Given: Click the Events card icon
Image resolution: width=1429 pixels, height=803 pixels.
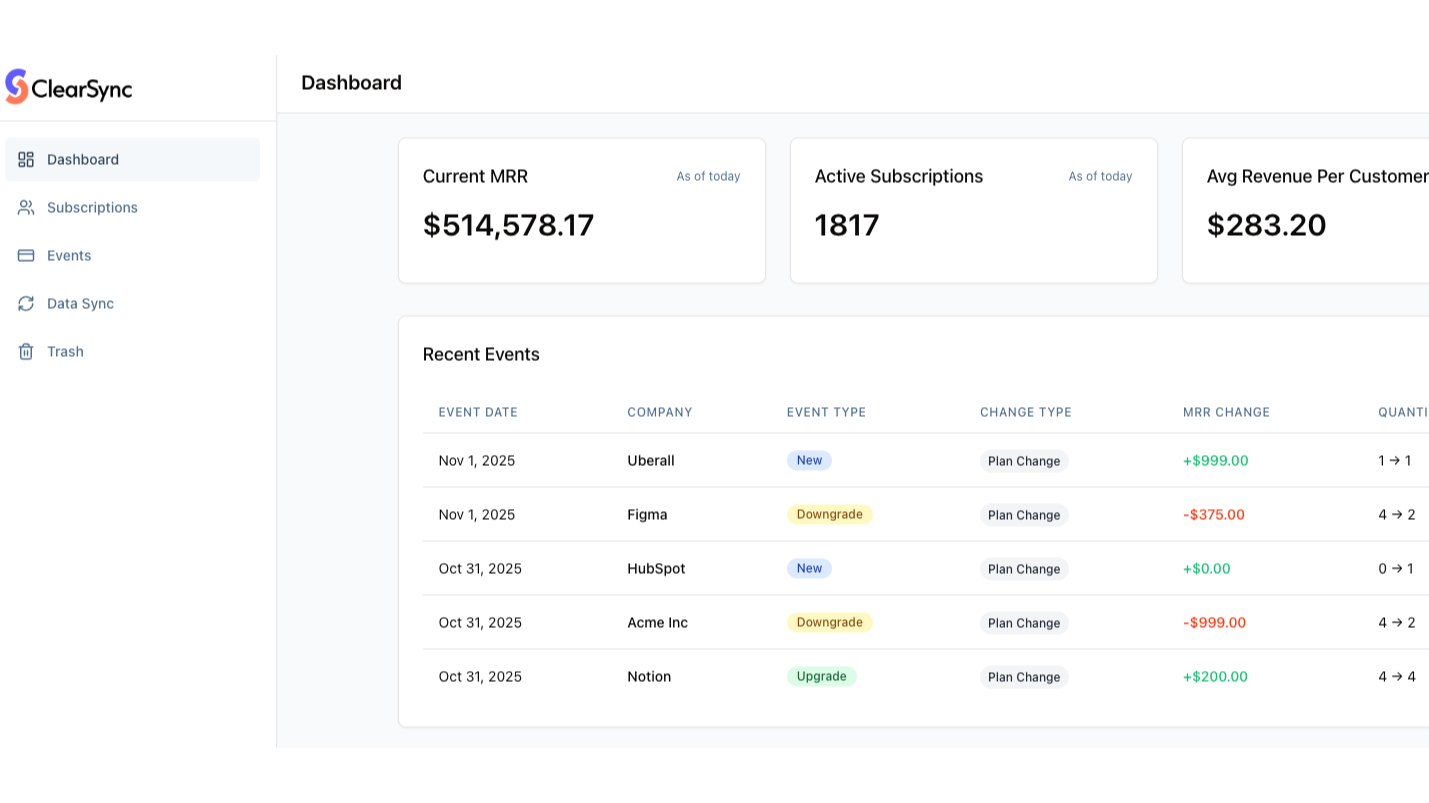Looking at the screenshot, I should [x=26, y=256].
